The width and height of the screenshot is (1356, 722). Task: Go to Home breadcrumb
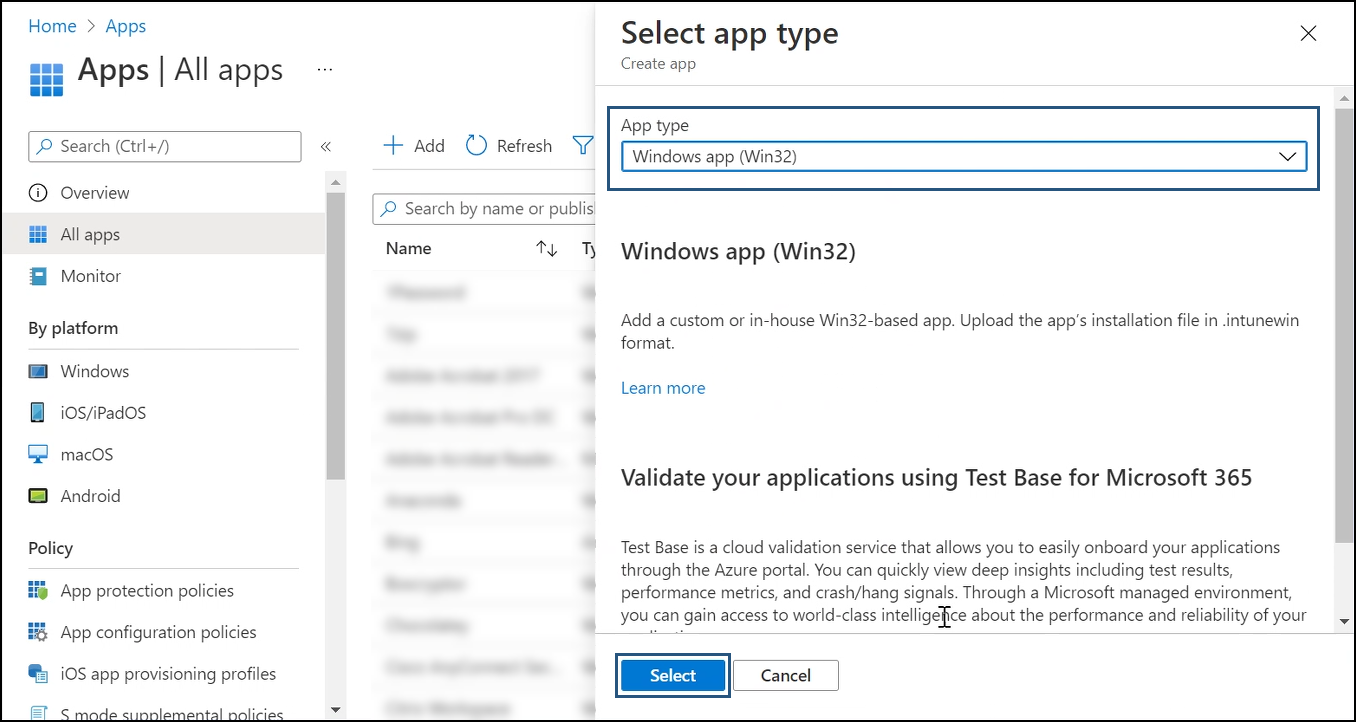52,27
